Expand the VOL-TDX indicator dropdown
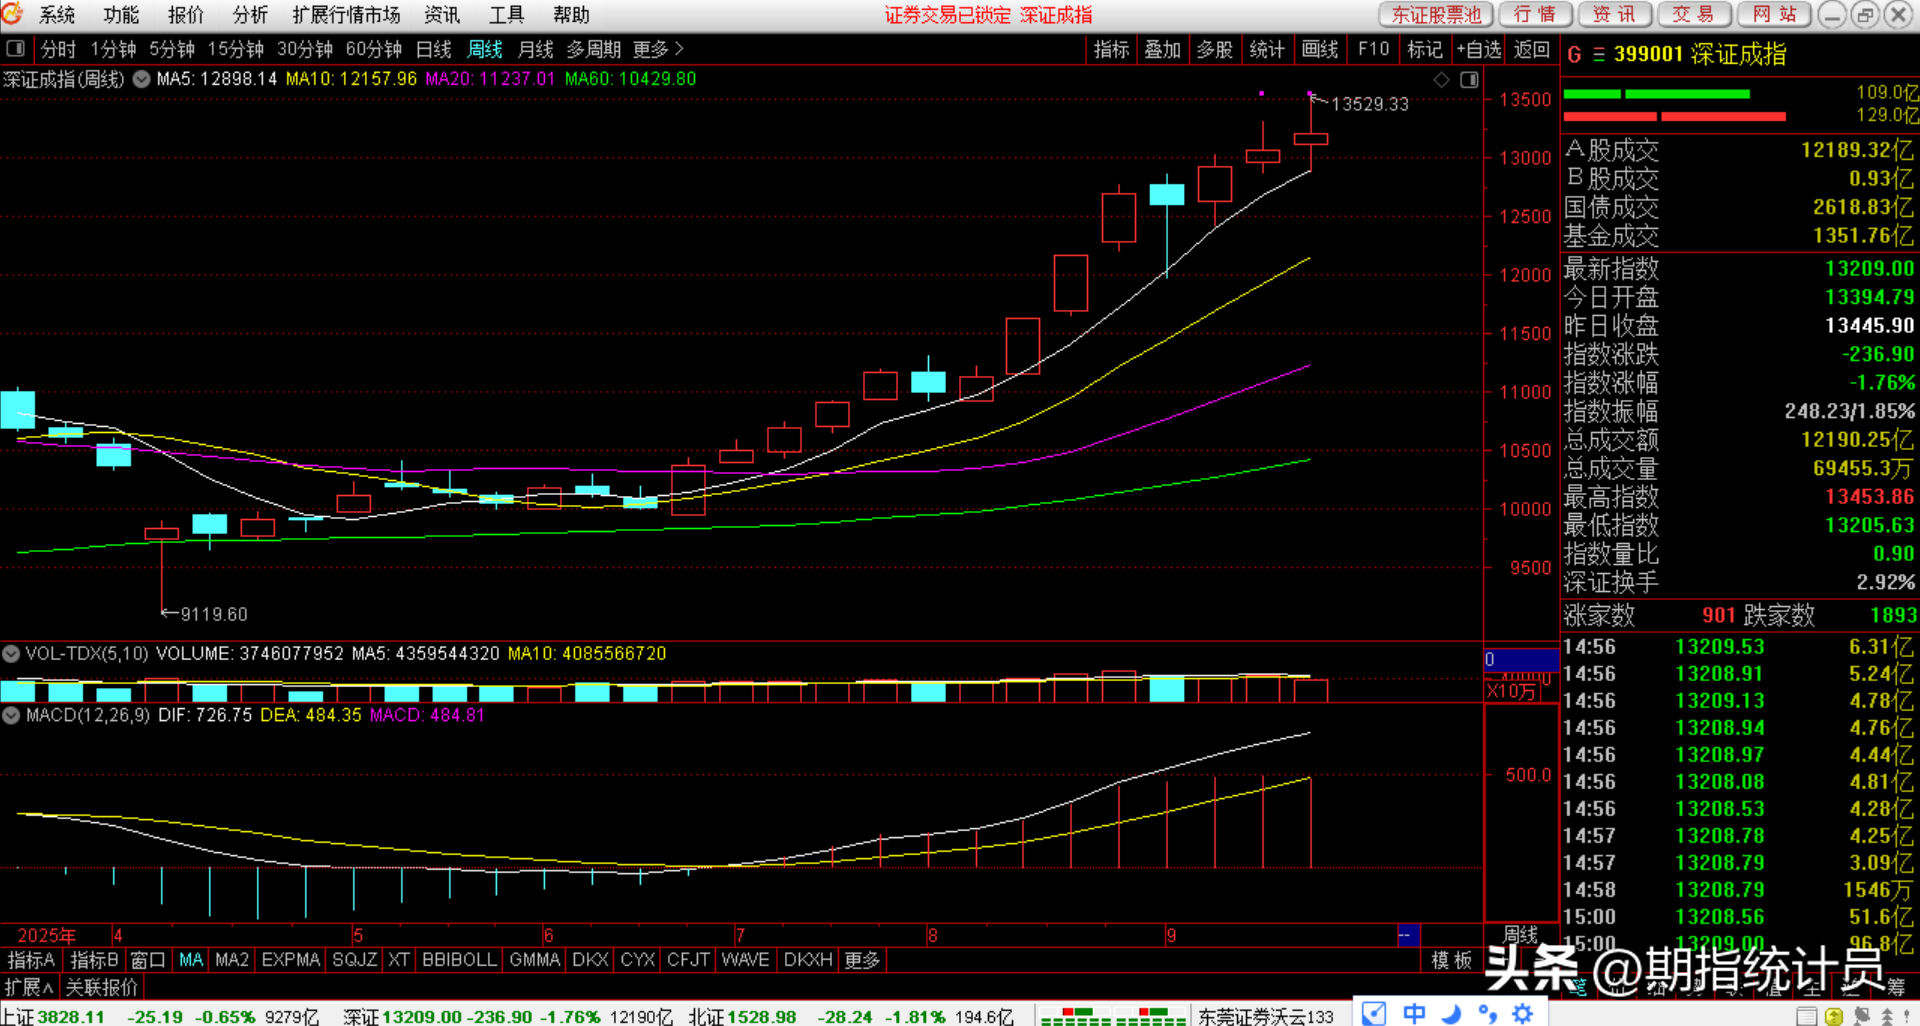 tap(11, 654)
